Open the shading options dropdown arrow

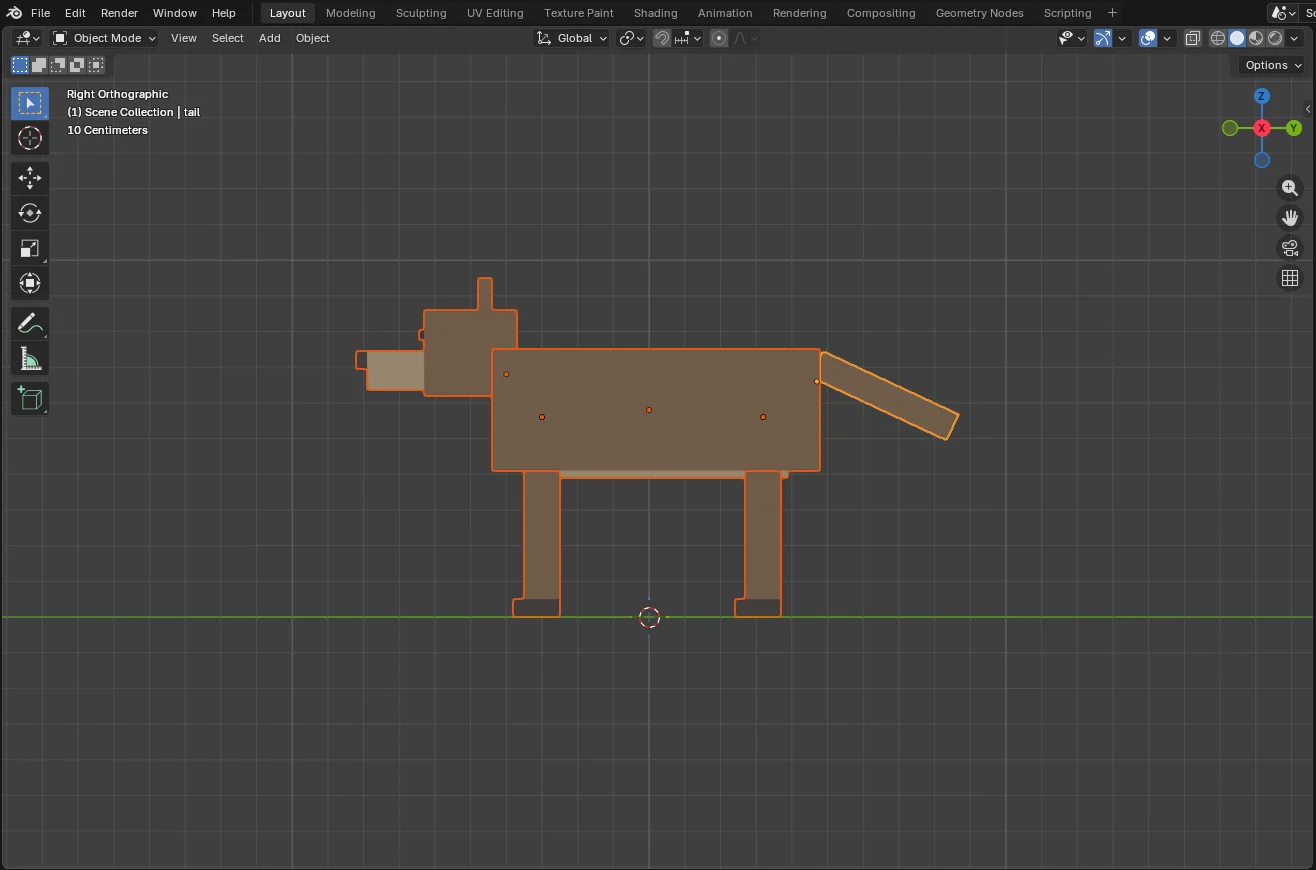[x=1295, y=38]
